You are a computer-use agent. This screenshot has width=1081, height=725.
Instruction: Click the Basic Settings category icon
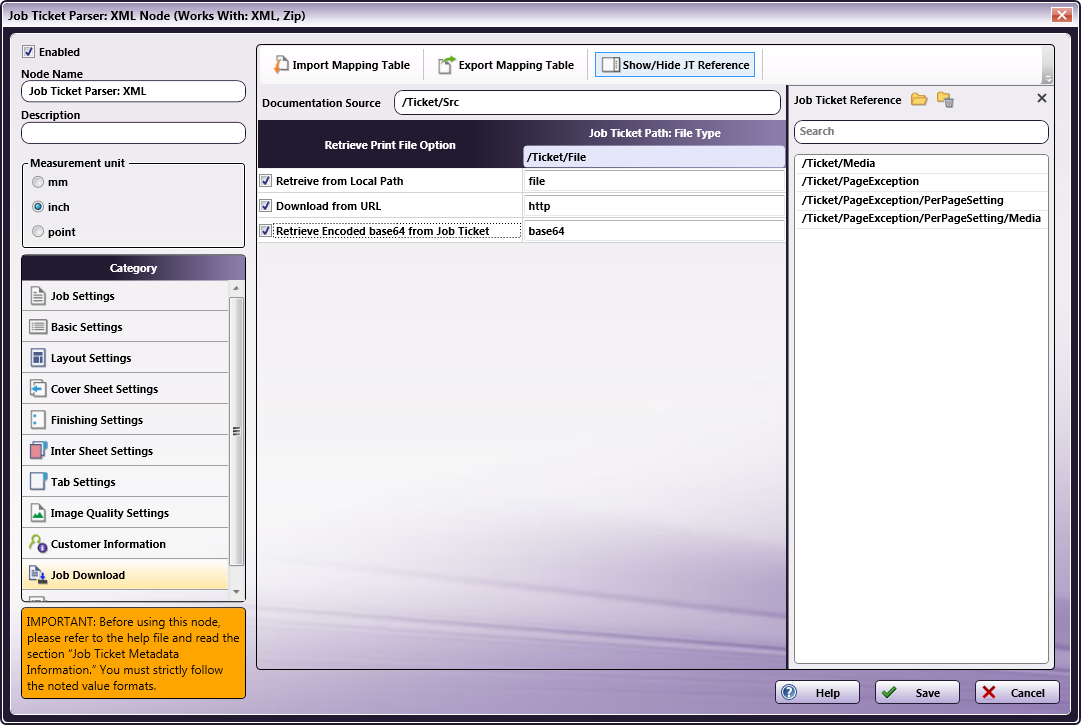point(38,327)
